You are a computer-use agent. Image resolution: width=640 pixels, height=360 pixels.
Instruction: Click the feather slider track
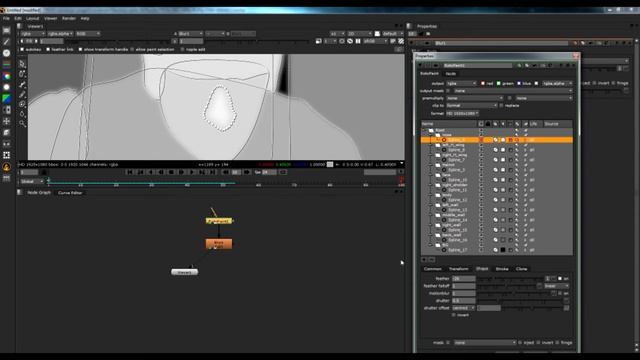[511, 279]
